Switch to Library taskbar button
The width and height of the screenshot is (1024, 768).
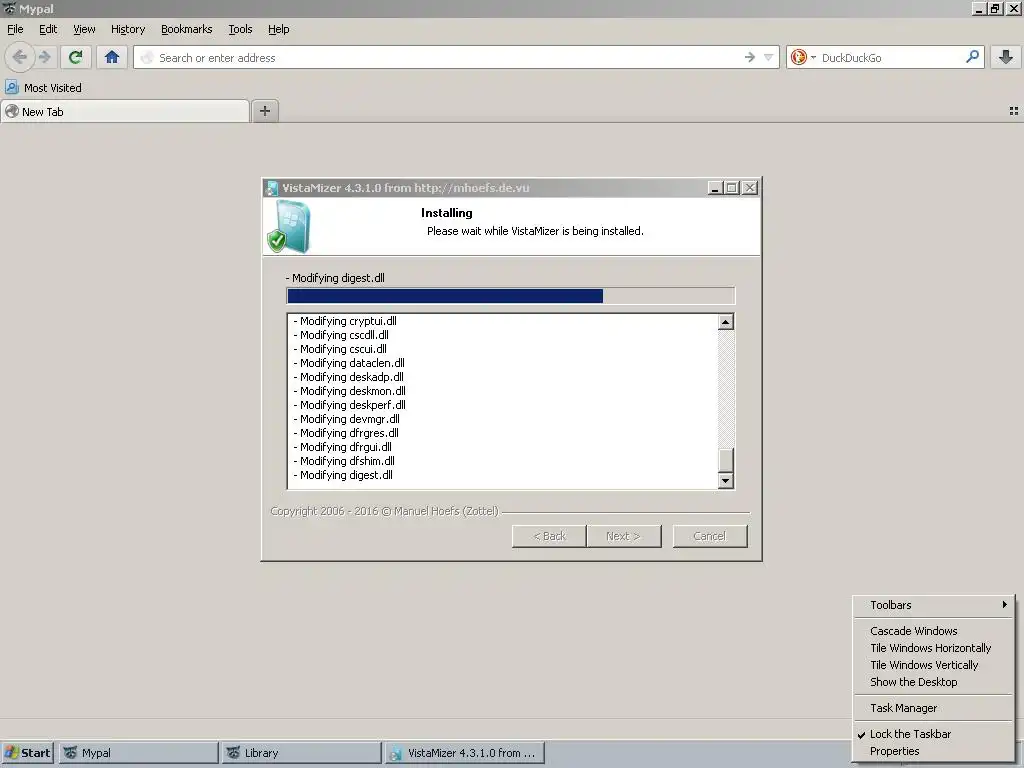[302, 753]
